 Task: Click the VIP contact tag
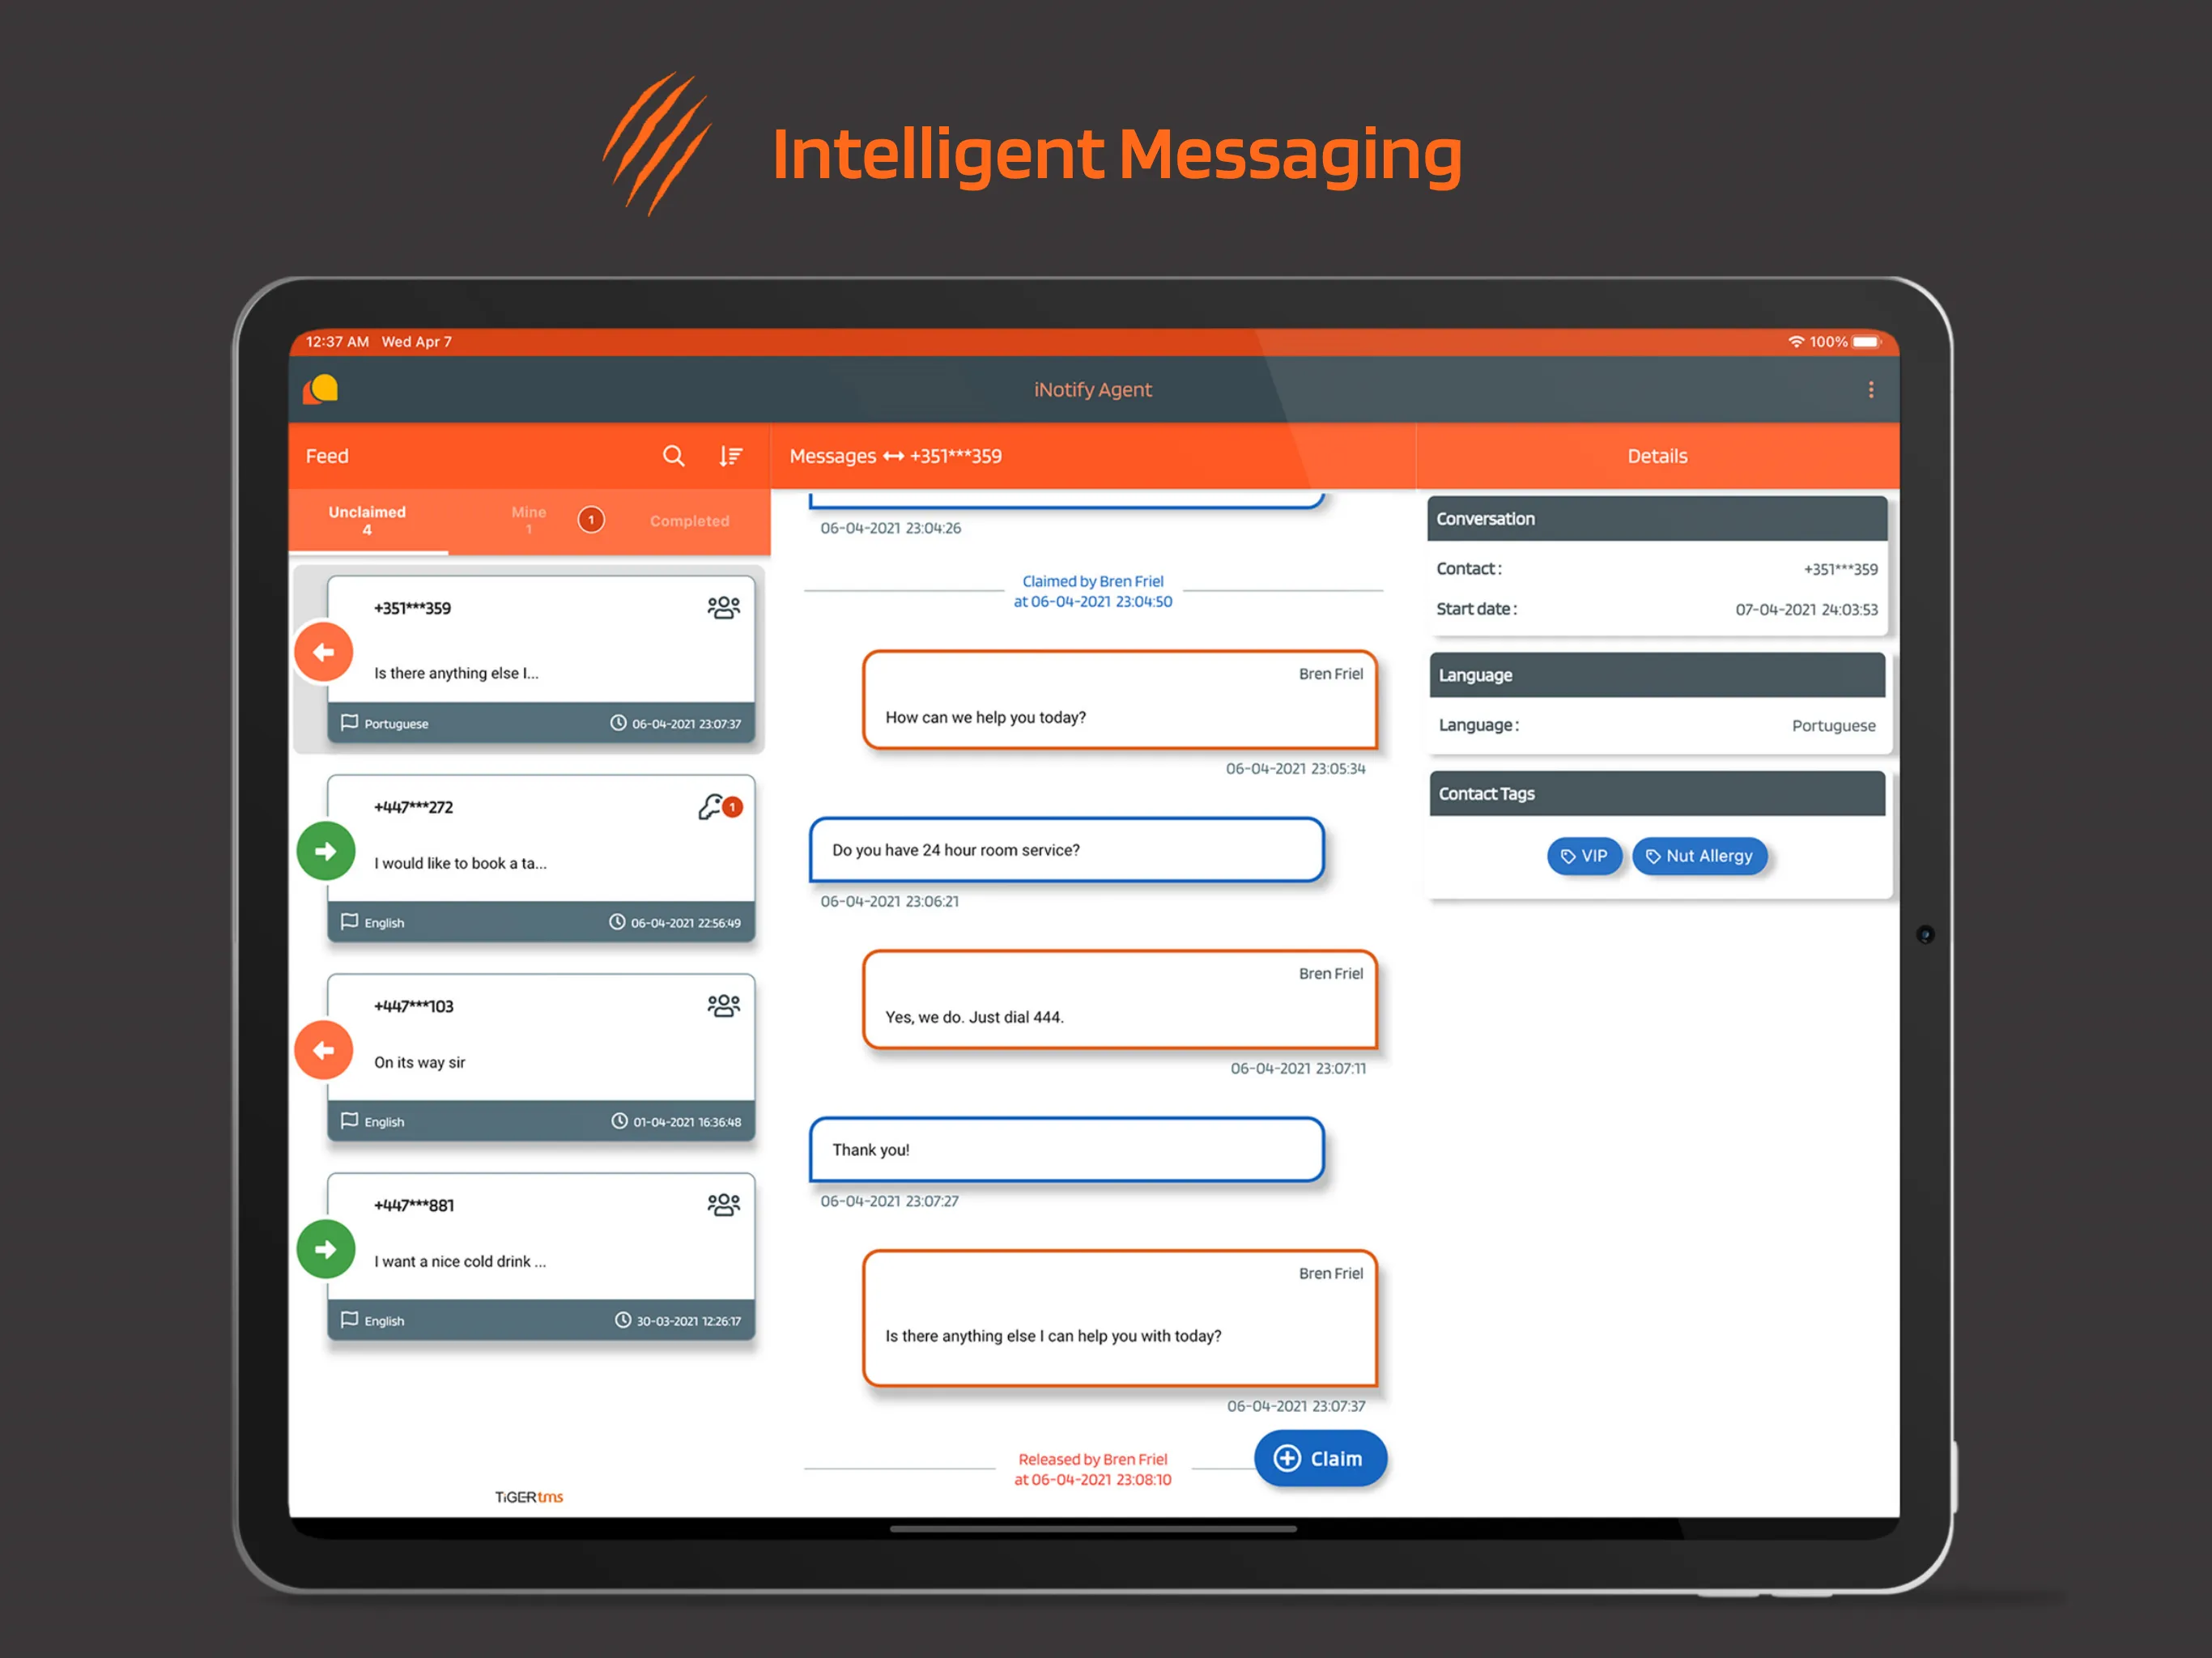pyautogui.click(x=1581, y=855)
